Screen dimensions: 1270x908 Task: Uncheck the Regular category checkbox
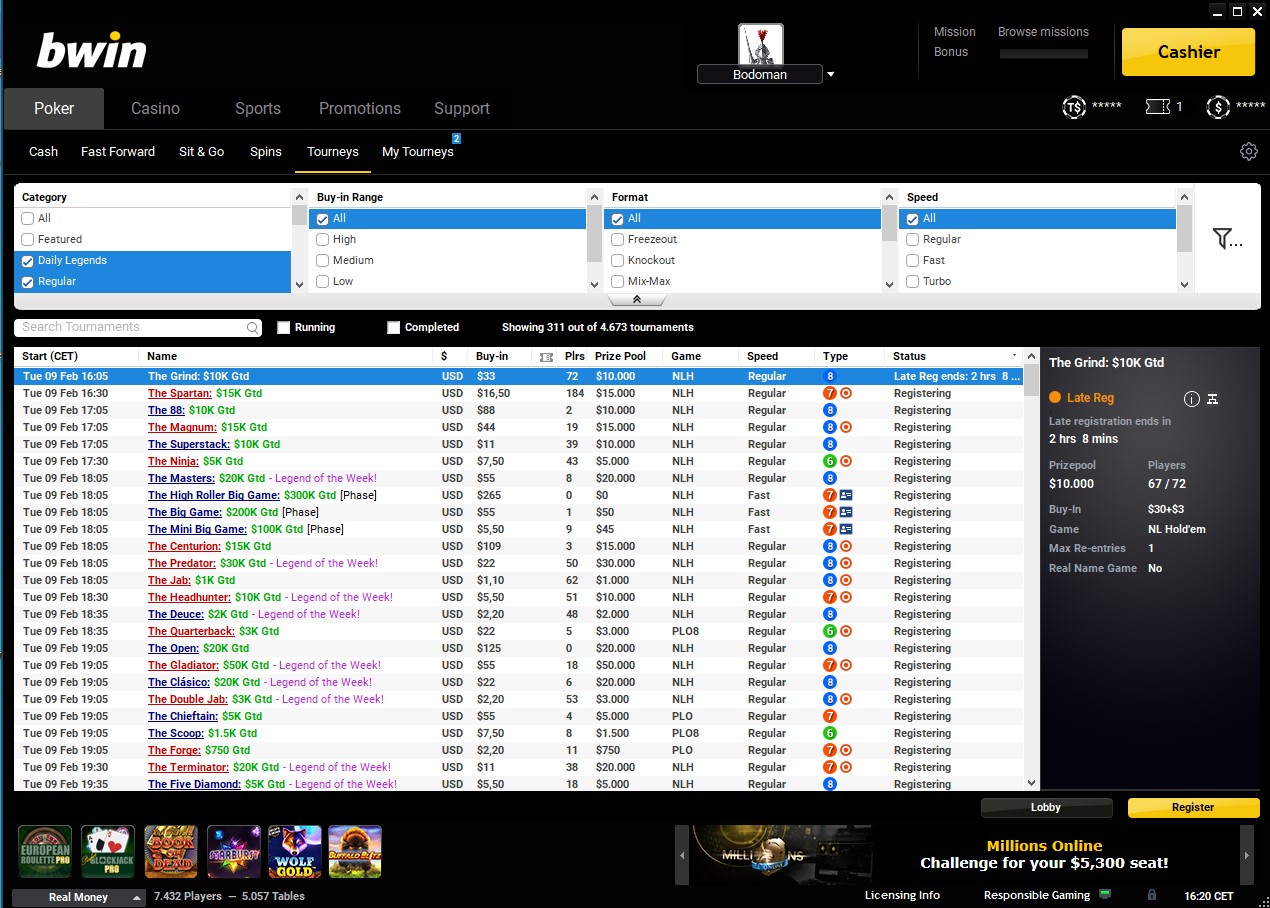(28, 282)
